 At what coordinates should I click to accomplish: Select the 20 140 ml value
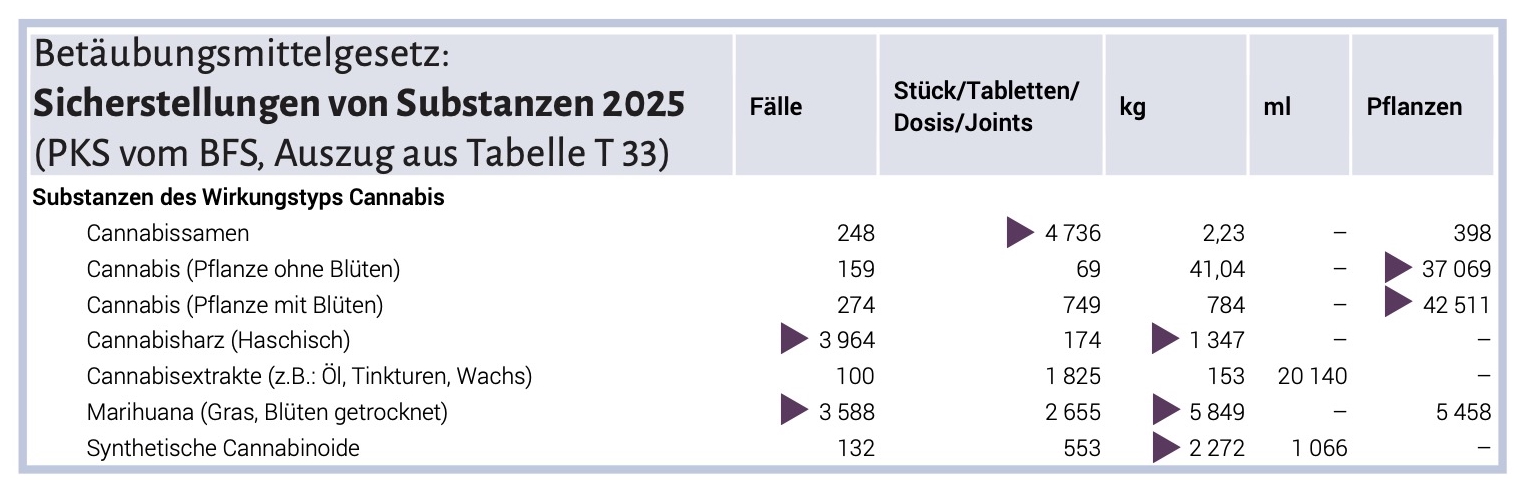point(1313,376)
